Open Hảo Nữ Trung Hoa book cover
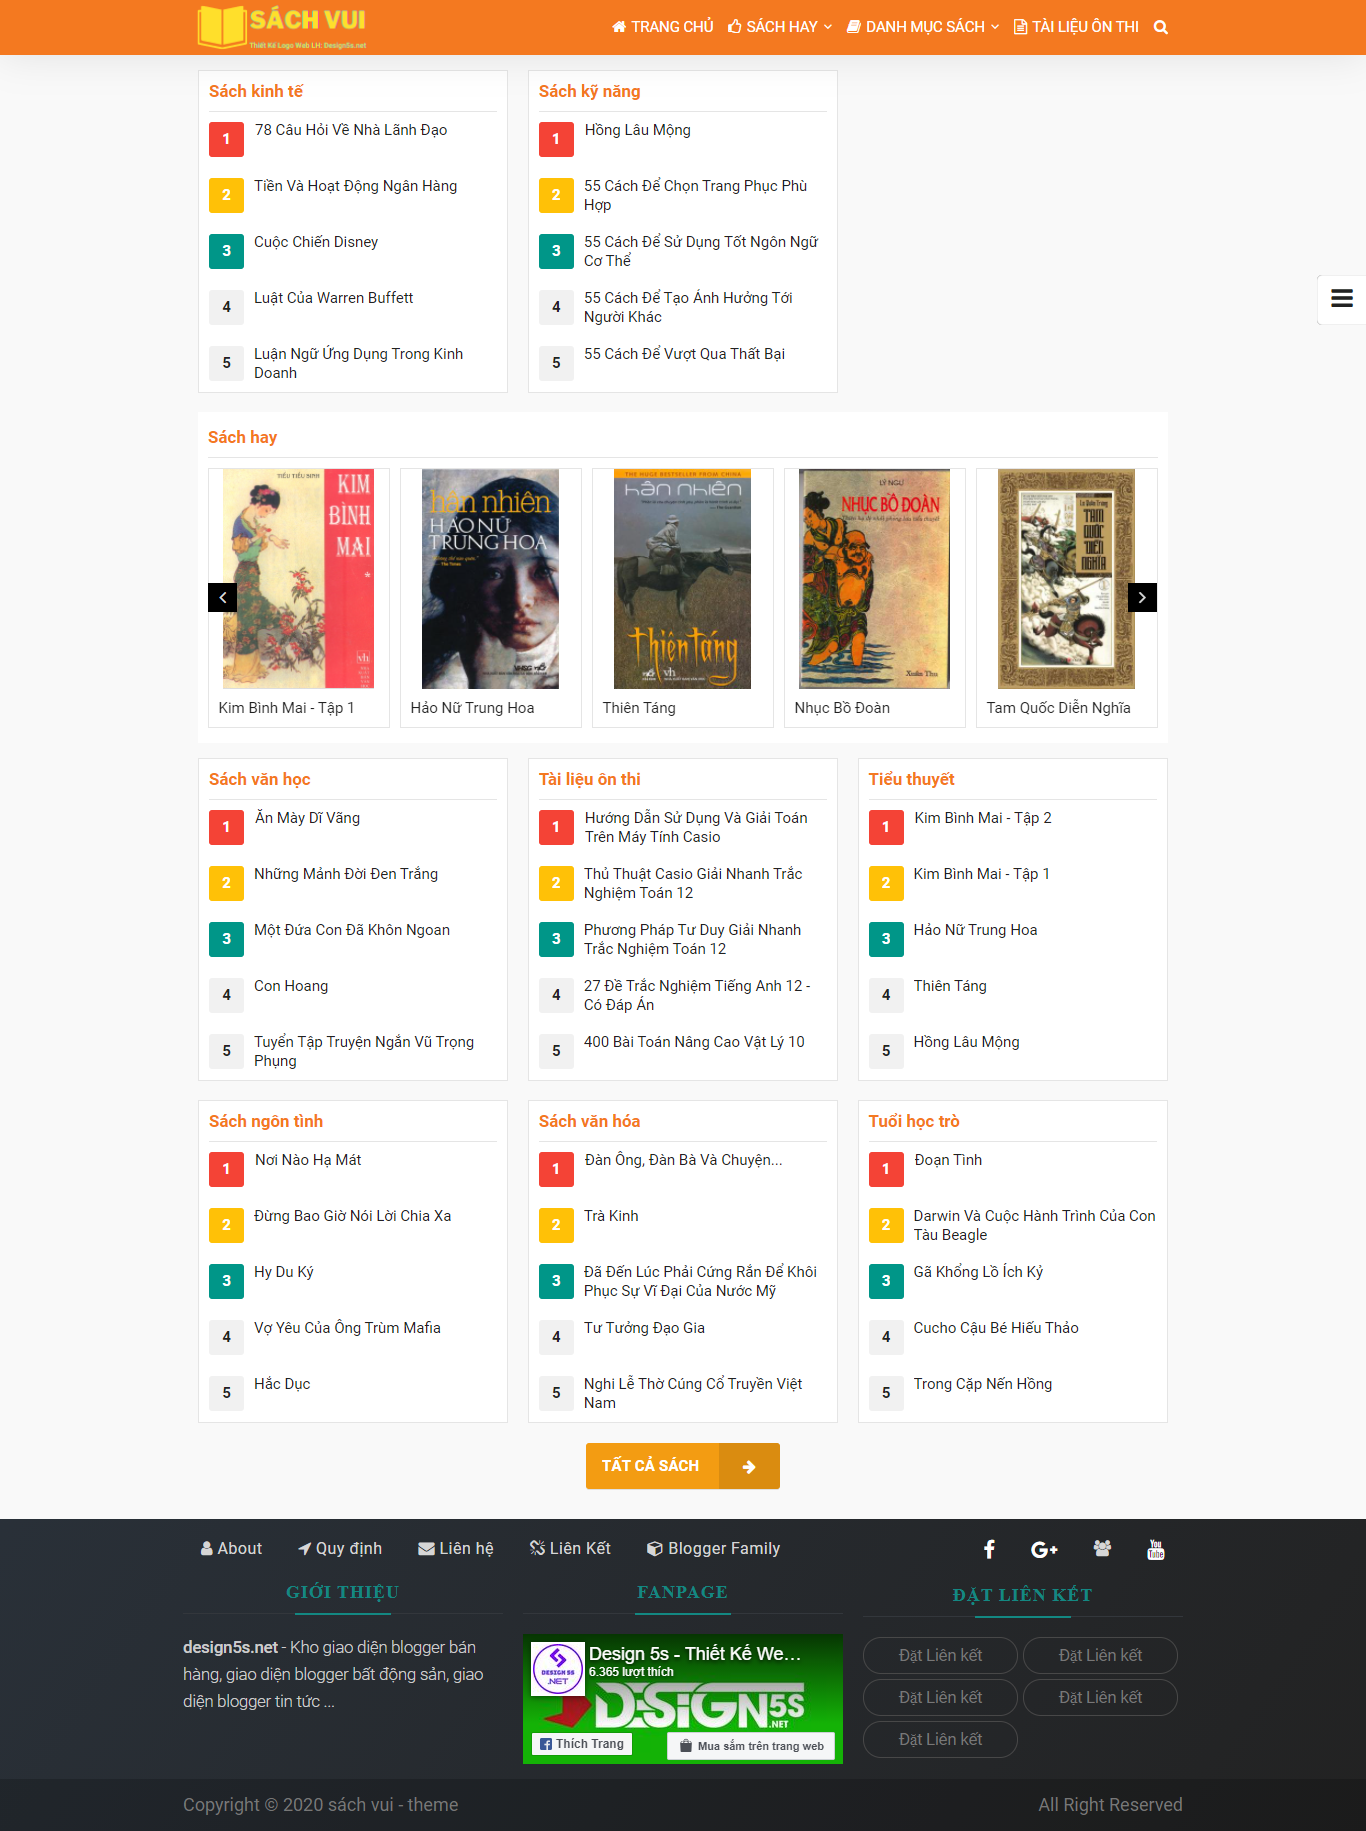The width and height of the screenshot is (1366, 1831). [491, 579]
